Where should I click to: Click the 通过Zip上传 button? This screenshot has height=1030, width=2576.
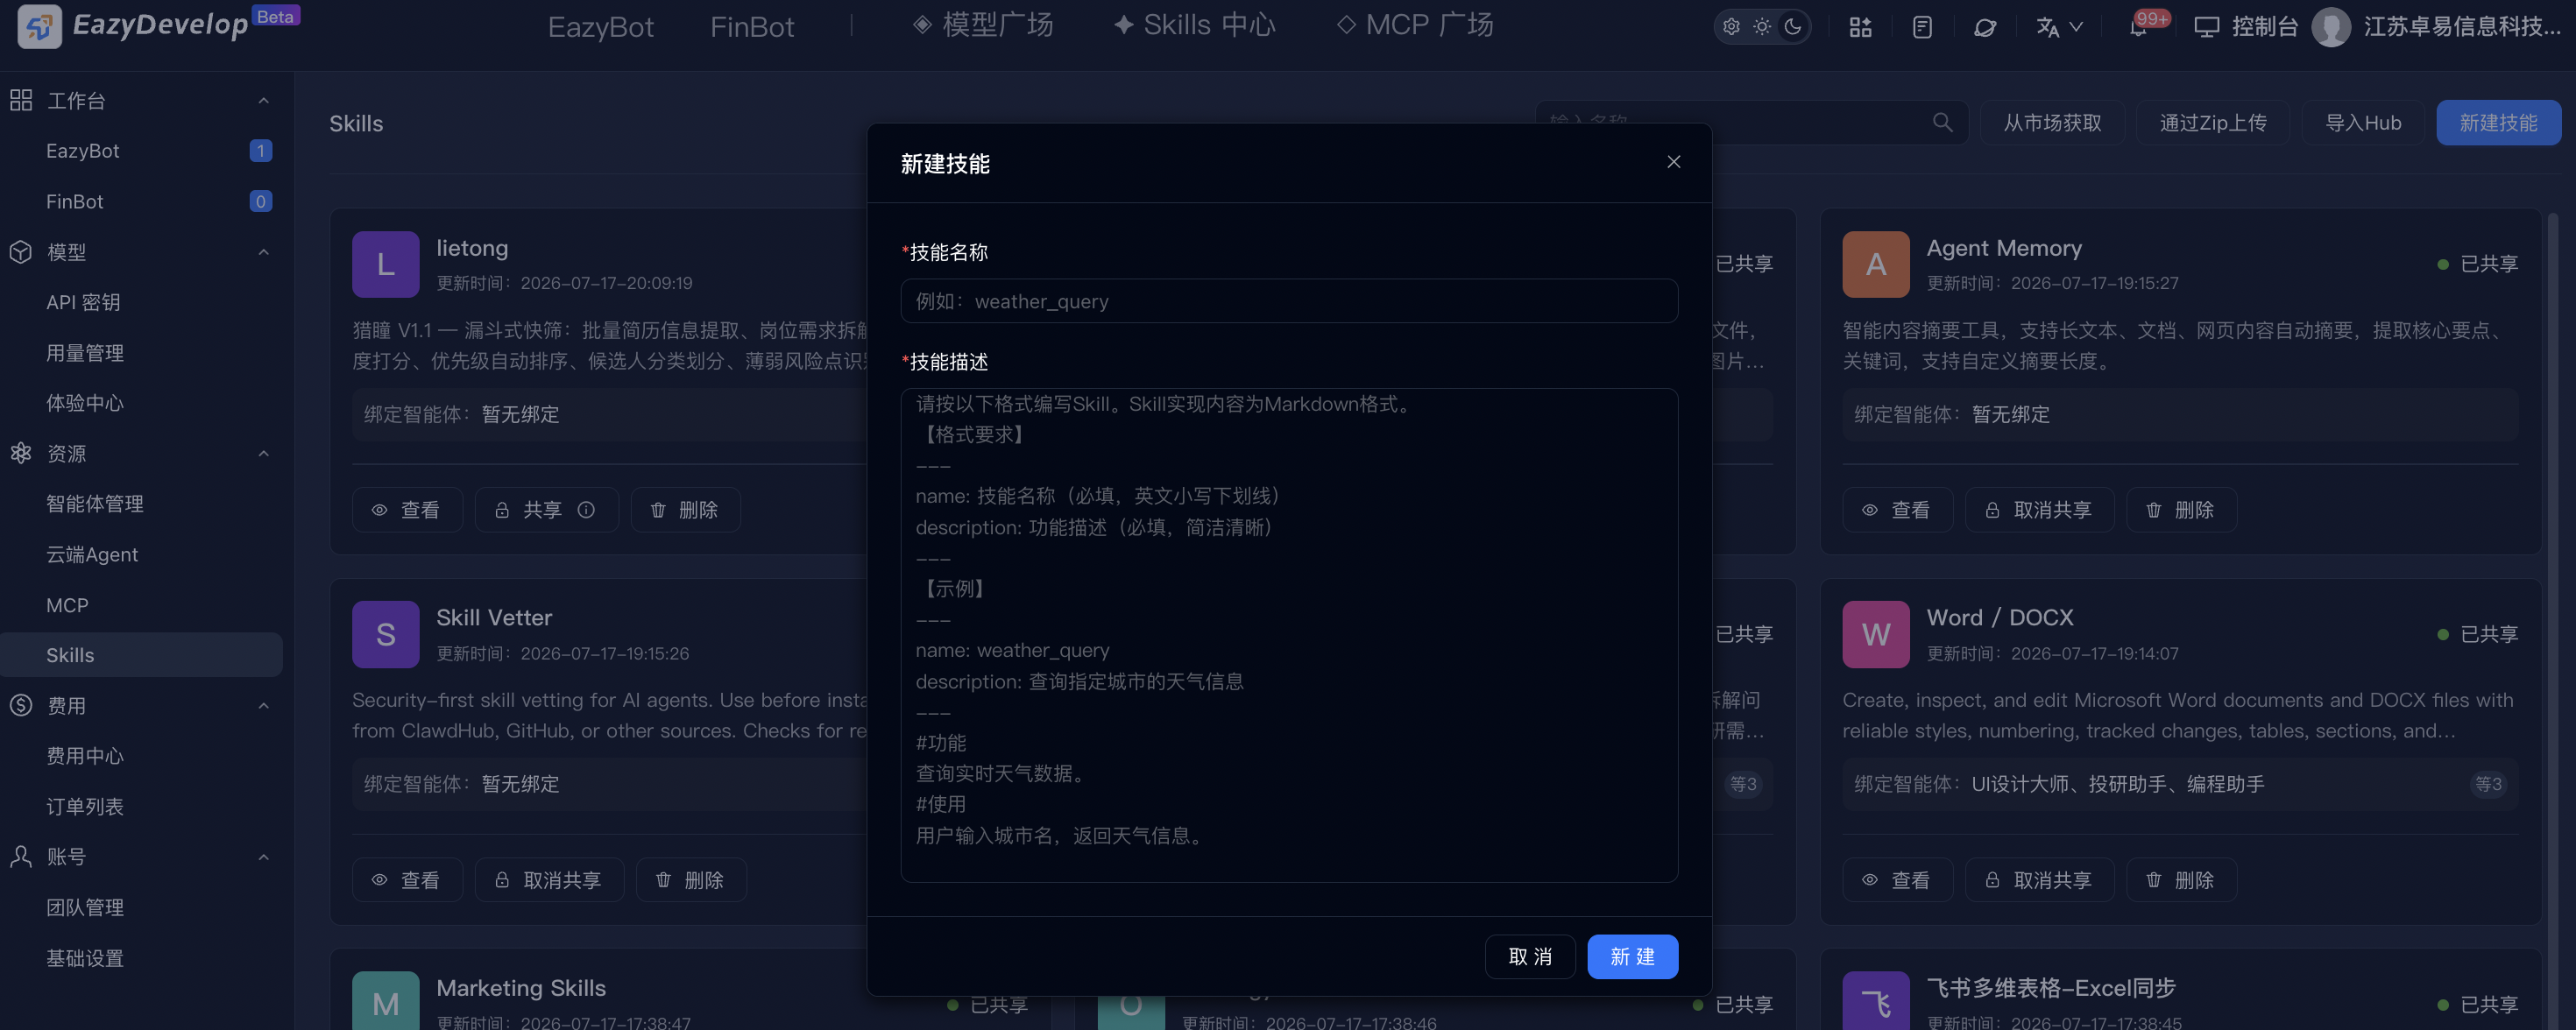pos(2213,122)
